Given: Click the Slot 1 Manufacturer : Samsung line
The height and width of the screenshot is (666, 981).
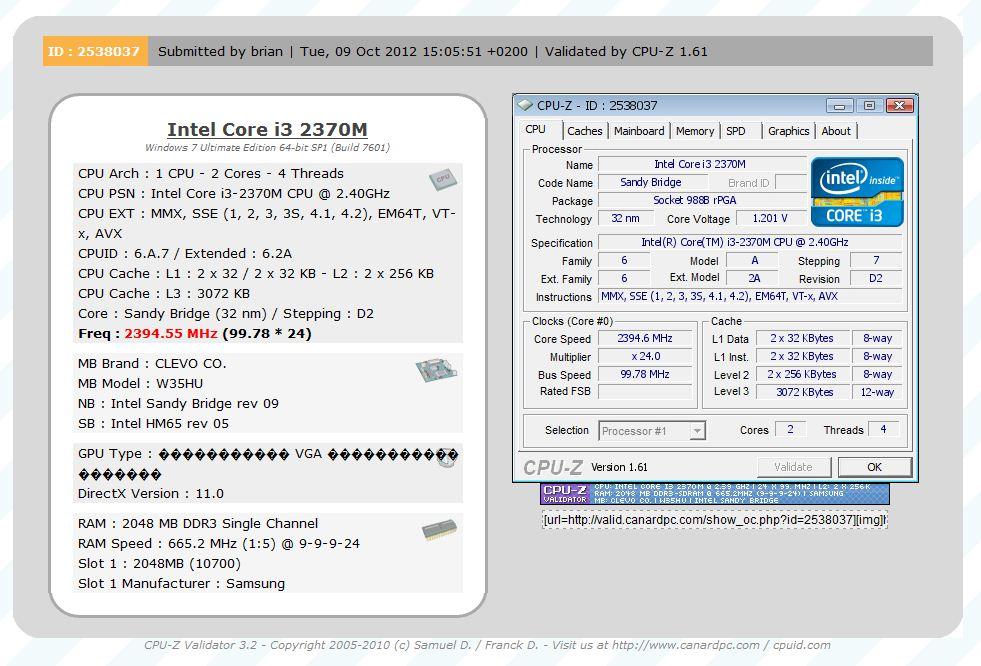Looking at the screenshot, I should pyautogui.click(x=181, y=583).
